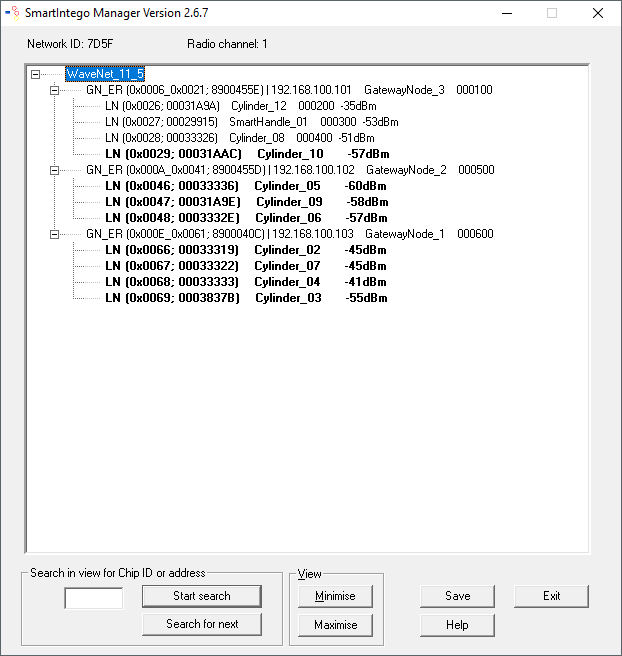
Task: Collapse the GatewayNode_3 tree branch
Action: point(55,90)
